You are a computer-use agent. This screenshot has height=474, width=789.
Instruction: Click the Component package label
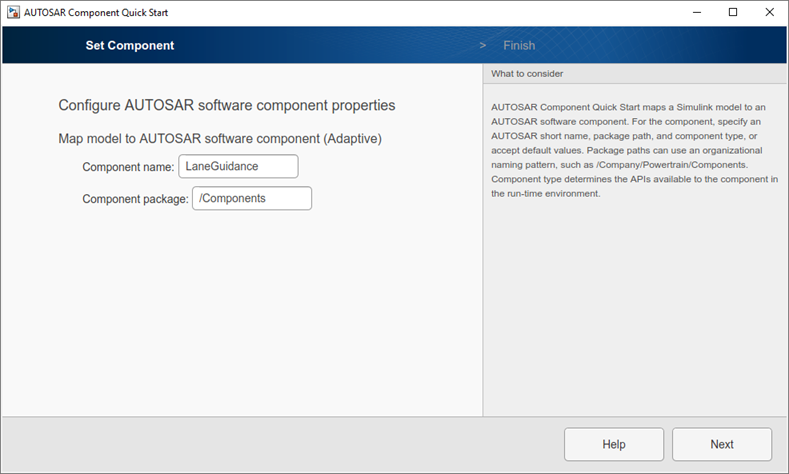[x=135, y=199]
